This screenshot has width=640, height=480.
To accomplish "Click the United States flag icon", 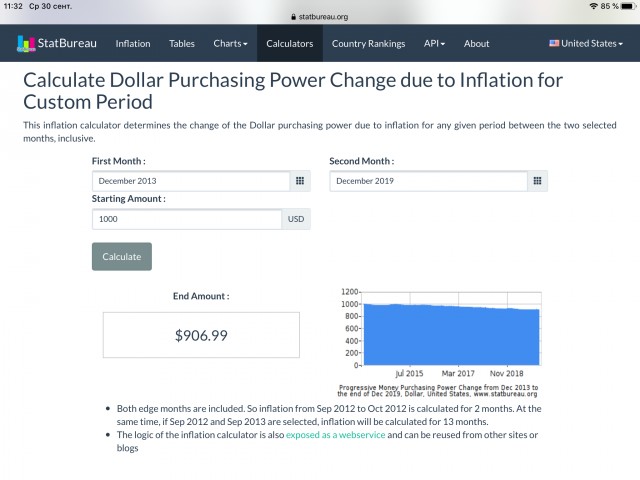I will (x=554, y=43).
